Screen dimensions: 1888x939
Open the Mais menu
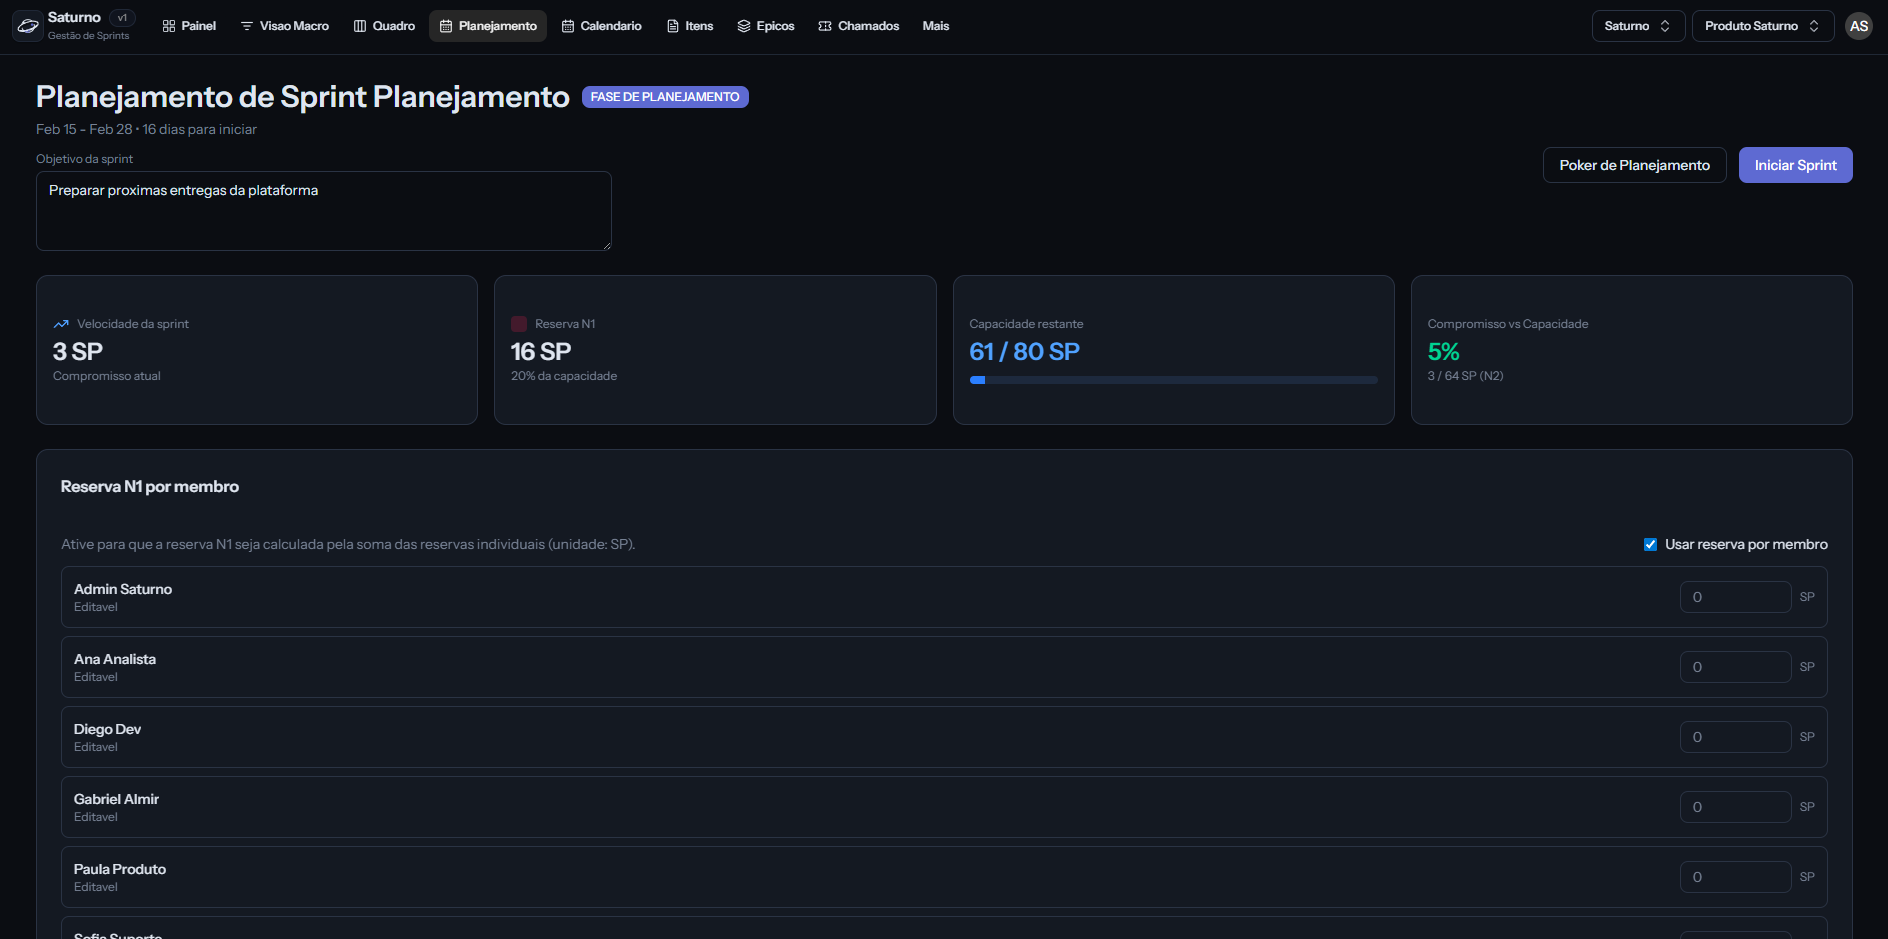click(936, 26)
